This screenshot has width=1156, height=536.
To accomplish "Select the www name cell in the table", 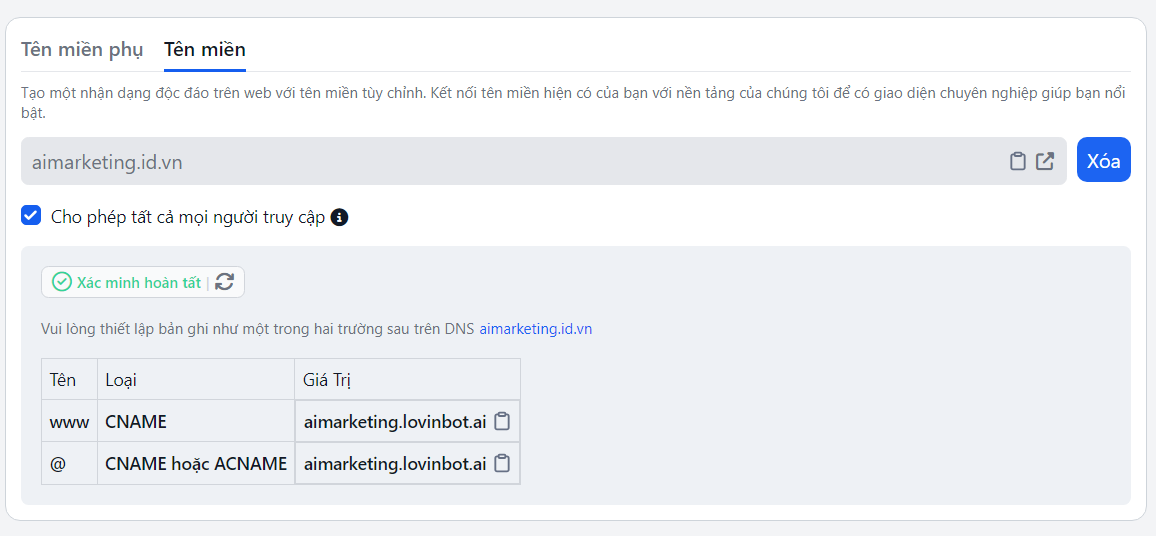I will [69, 422].
